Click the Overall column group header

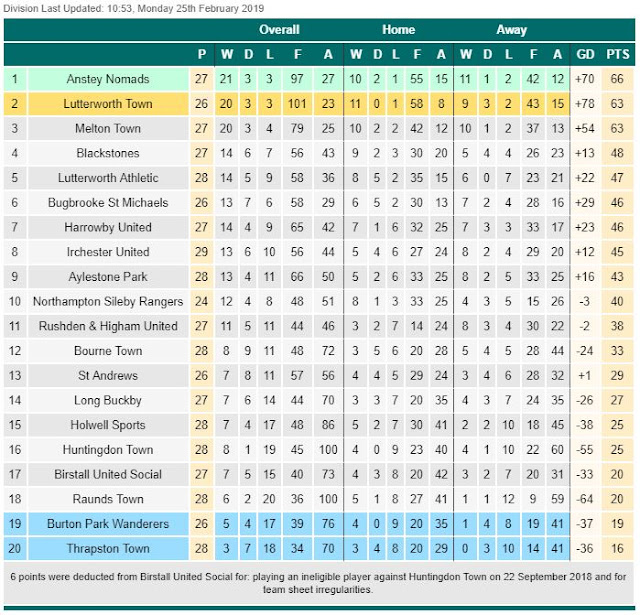[x=279, y=30]
